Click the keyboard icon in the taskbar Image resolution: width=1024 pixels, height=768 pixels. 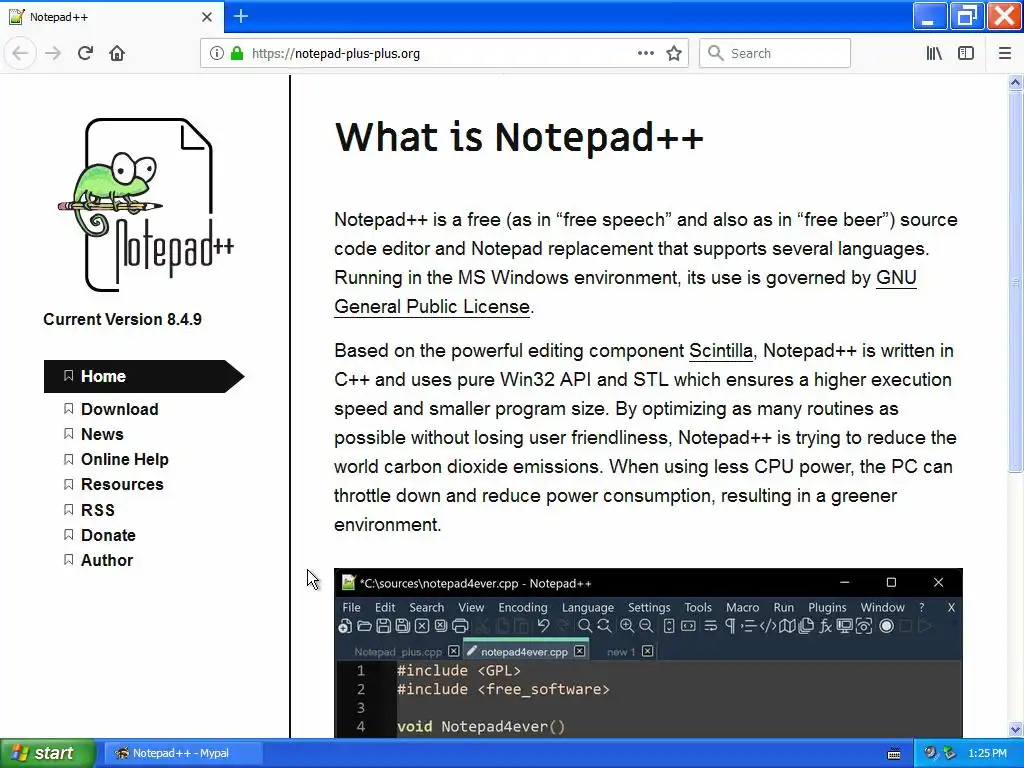pos(894,754)
